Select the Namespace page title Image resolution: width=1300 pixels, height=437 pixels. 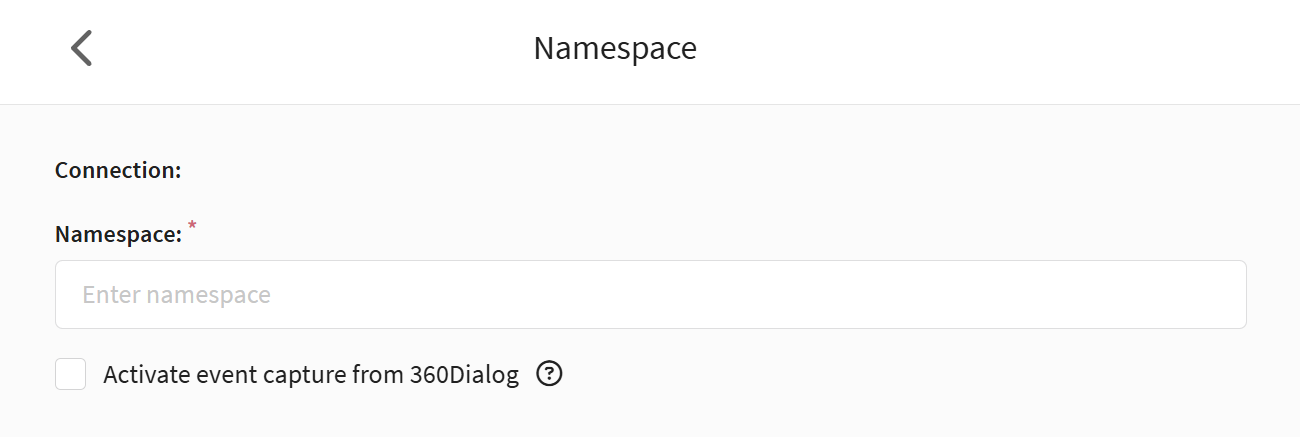[615, 48]
